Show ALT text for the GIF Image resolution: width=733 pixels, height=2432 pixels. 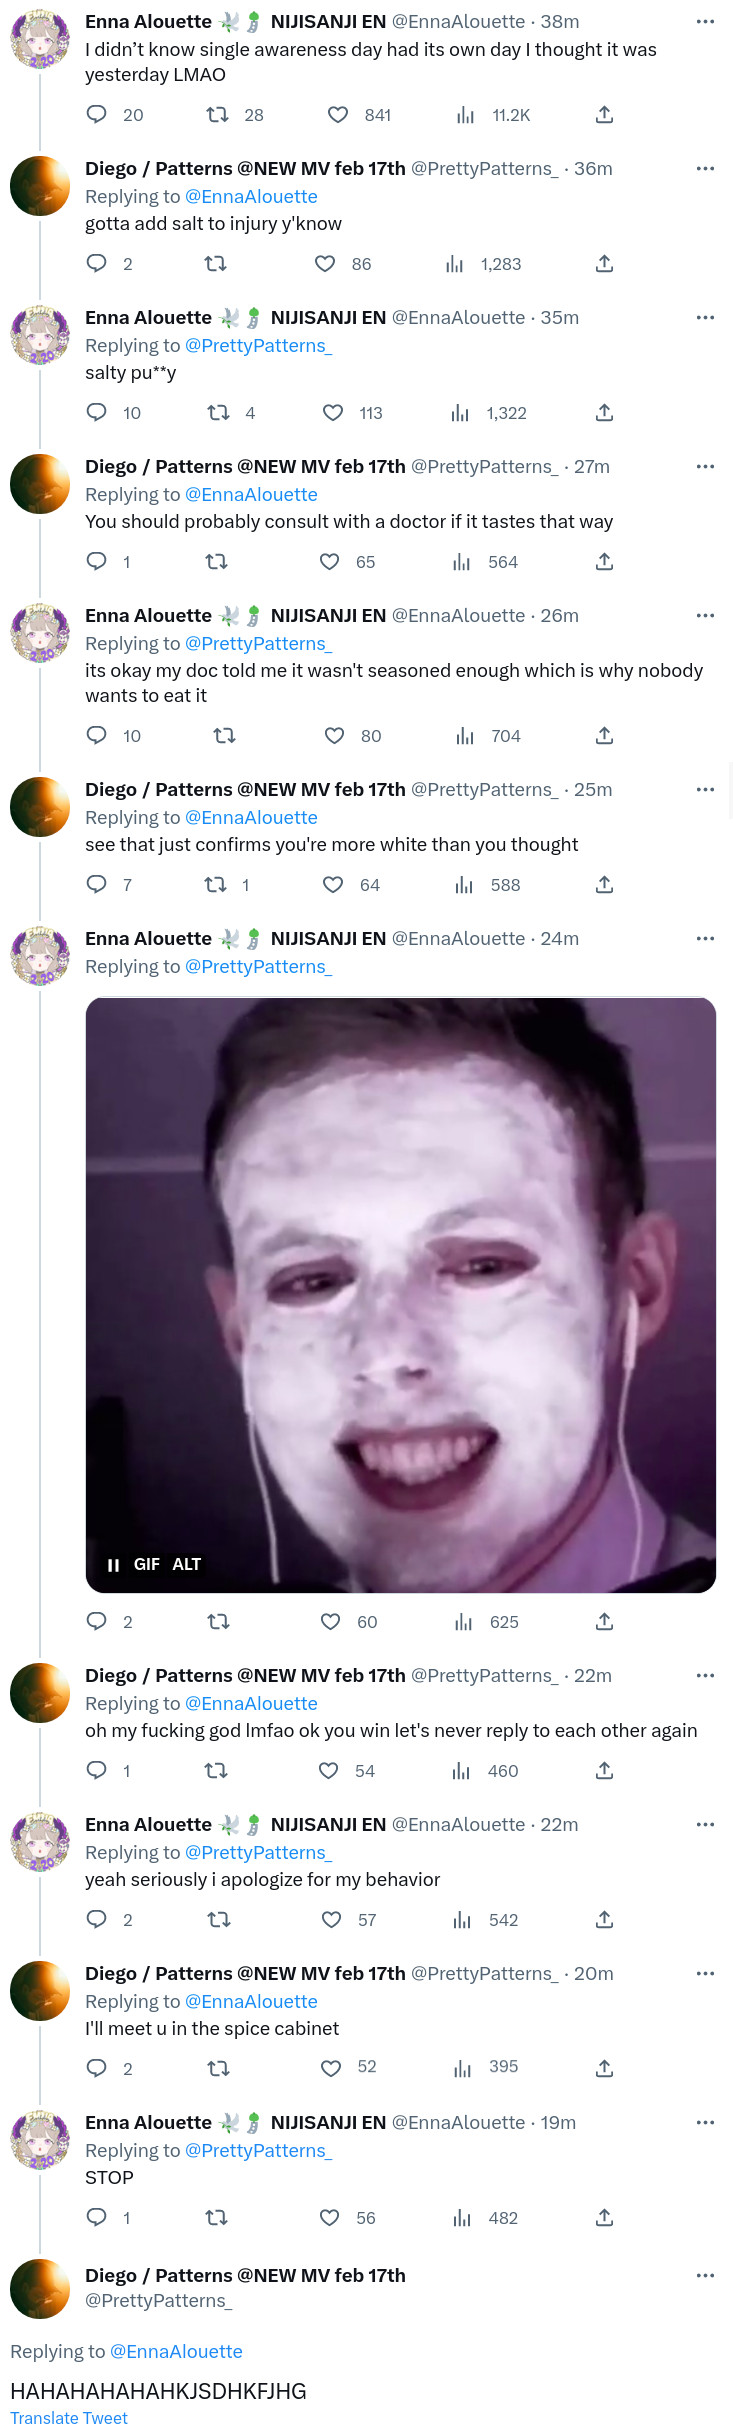pos(187,1565)
